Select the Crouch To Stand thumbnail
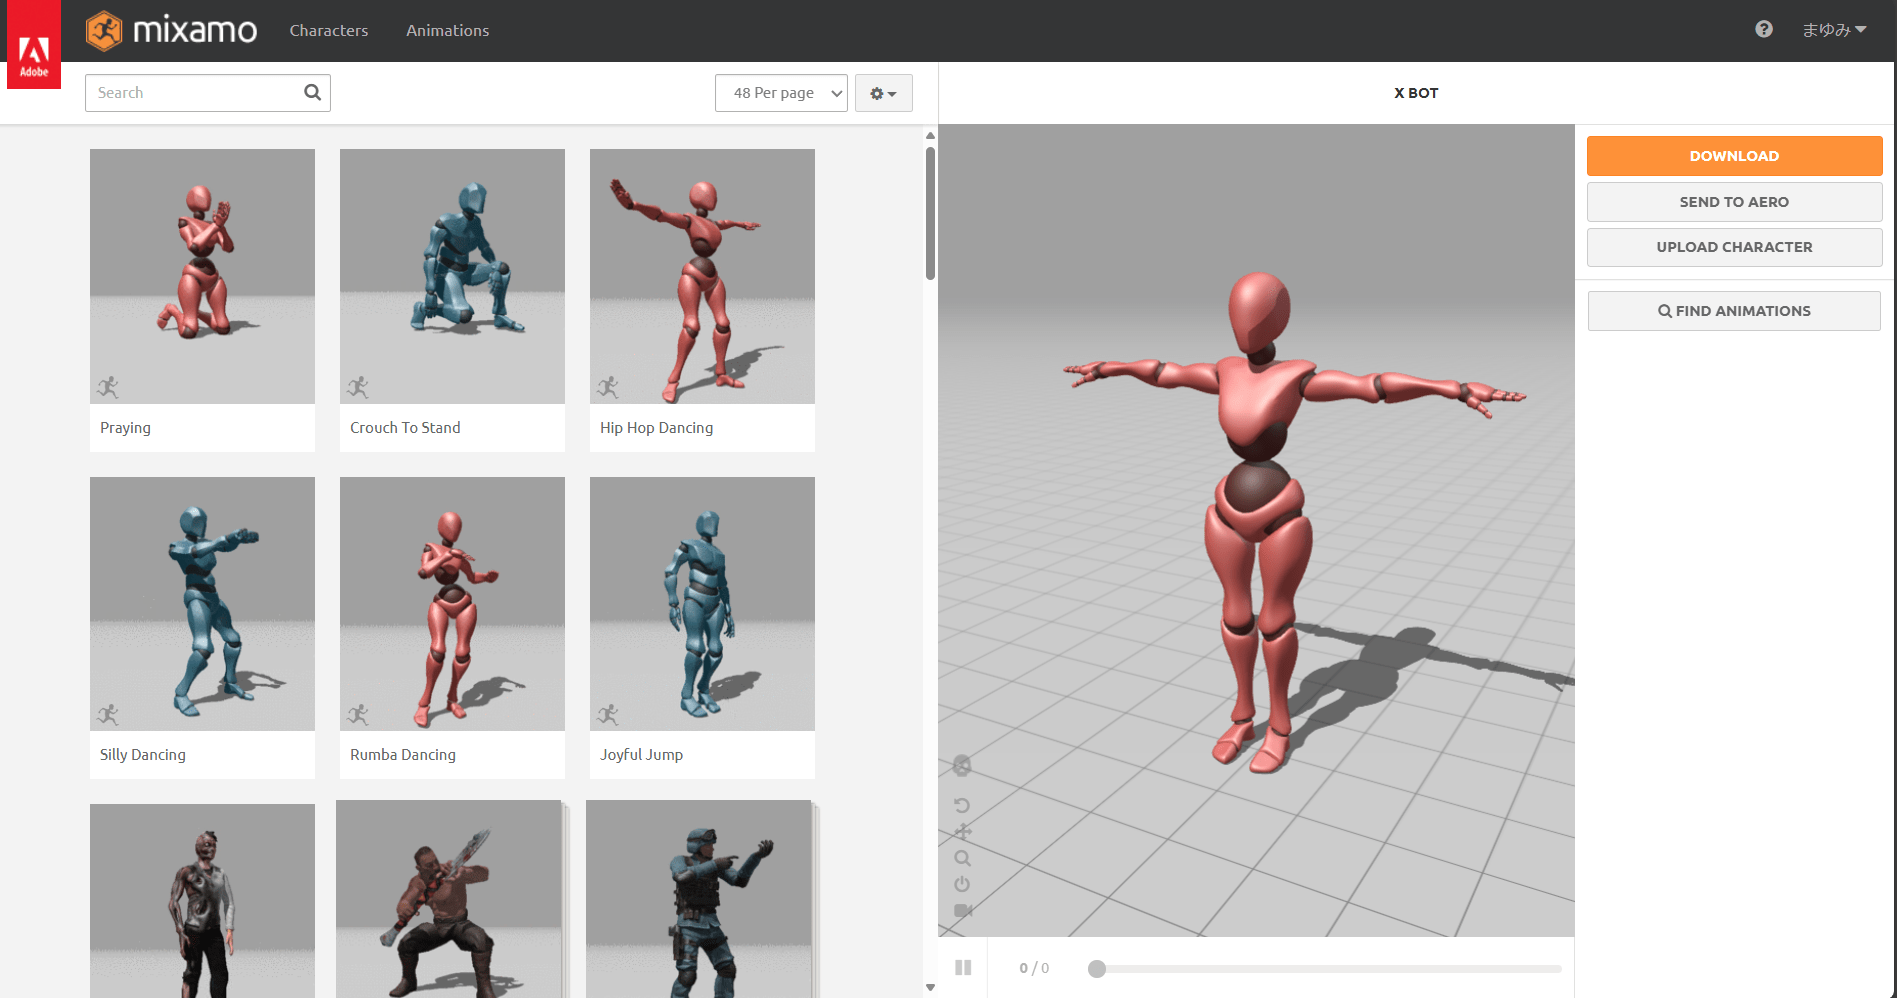The image size is (1897, 998). (x=452, y=276)
